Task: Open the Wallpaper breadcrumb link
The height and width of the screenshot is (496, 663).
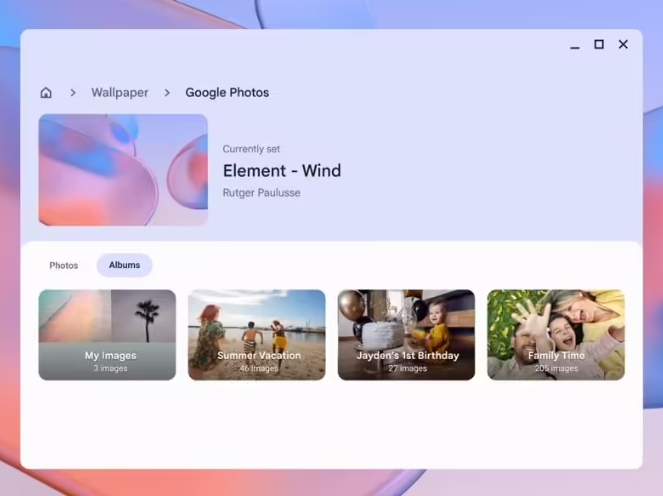Action: coord(120,92)
